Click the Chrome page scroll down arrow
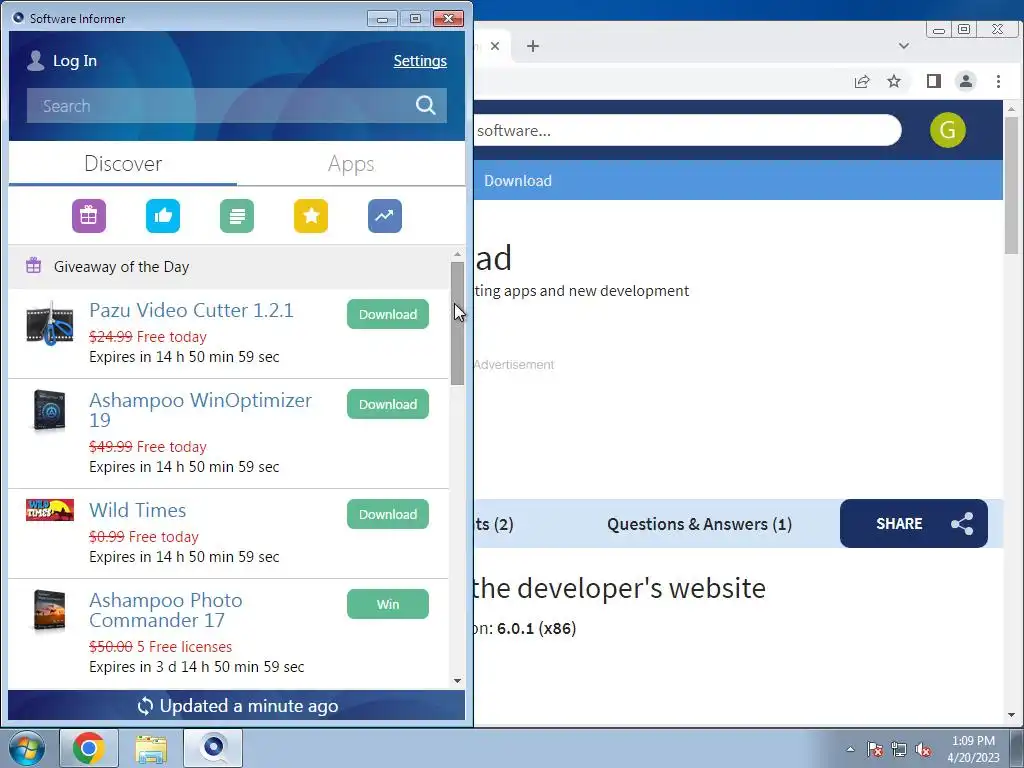The image size is (1024, 768). coord(1012,715)
